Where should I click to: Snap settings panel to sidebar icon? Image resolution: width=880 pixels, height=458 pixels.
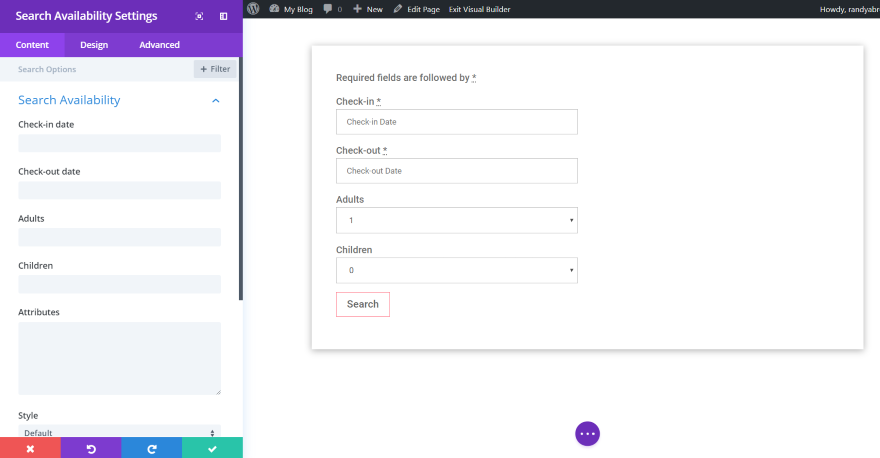point(223,16)
